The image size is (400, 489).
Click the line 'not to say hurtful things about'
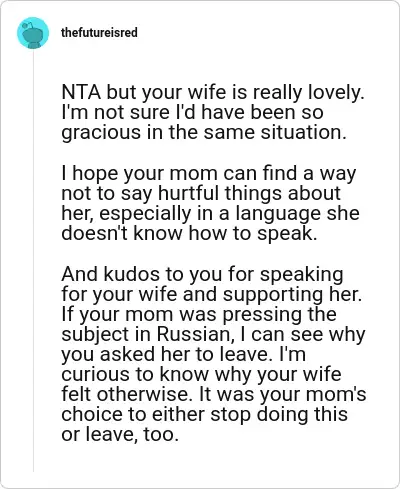tap(201, 193)
